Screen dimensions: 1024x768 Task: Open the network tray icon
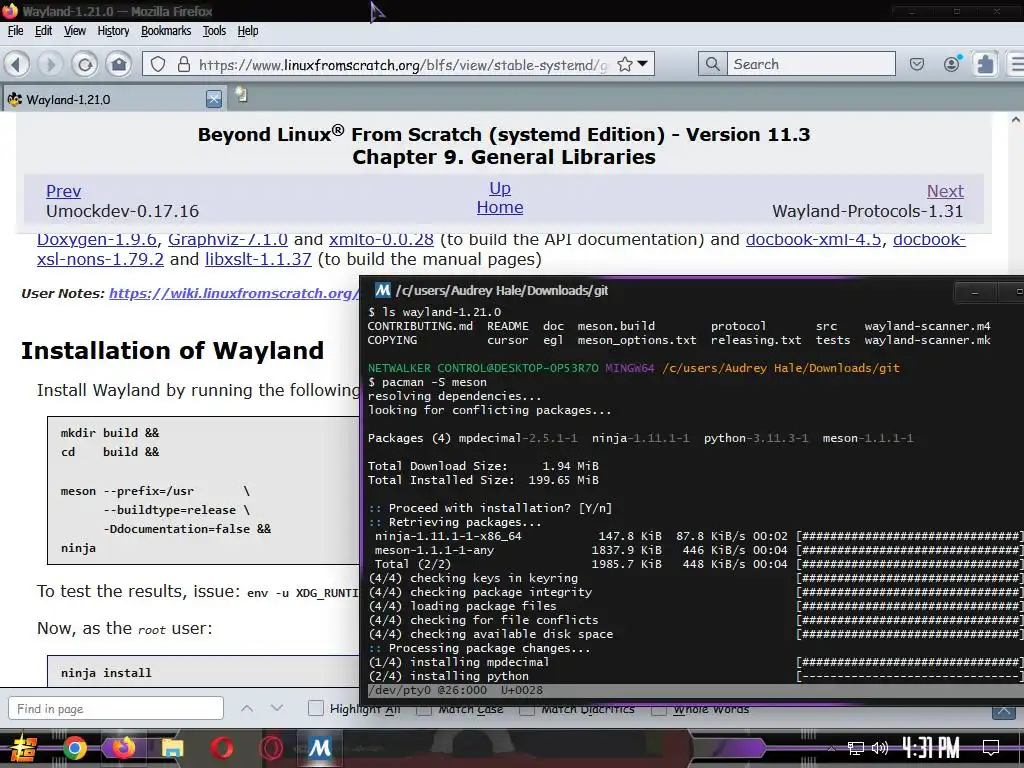click(856, 748)
